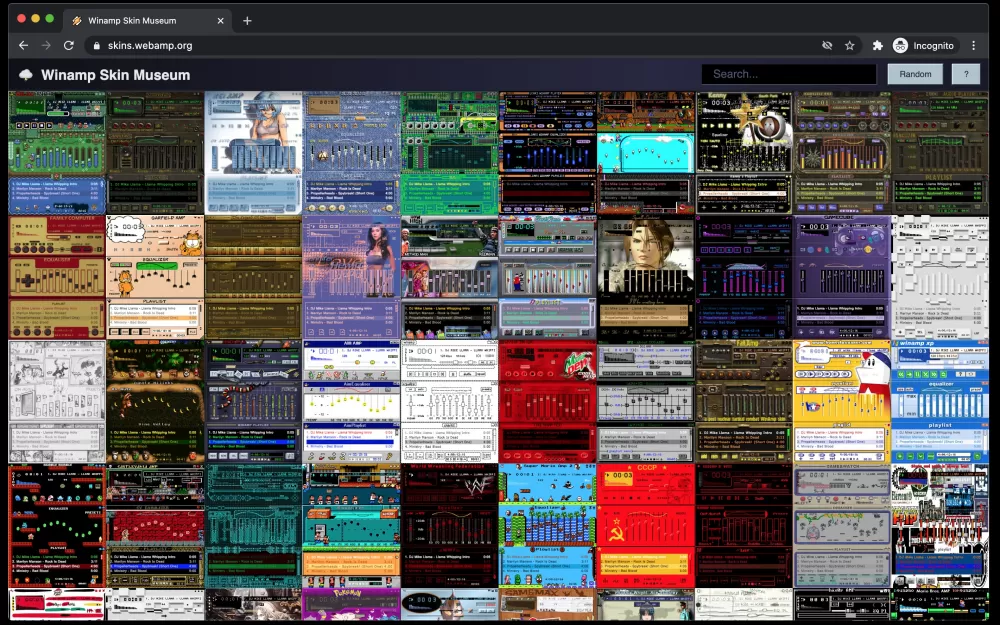Open the World Wrestling Federation skin
The width and height of the screenshot is (1000, 625).
pyautogui.click(x=450, y=526)
